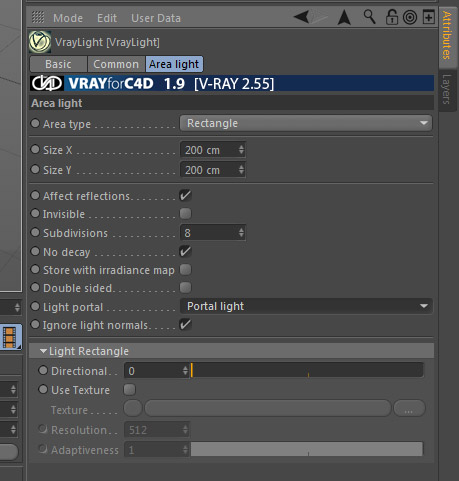Viewport: 459px width, 481px height.
Task: Click the target mode circle icon
Action: coord(410,17)
